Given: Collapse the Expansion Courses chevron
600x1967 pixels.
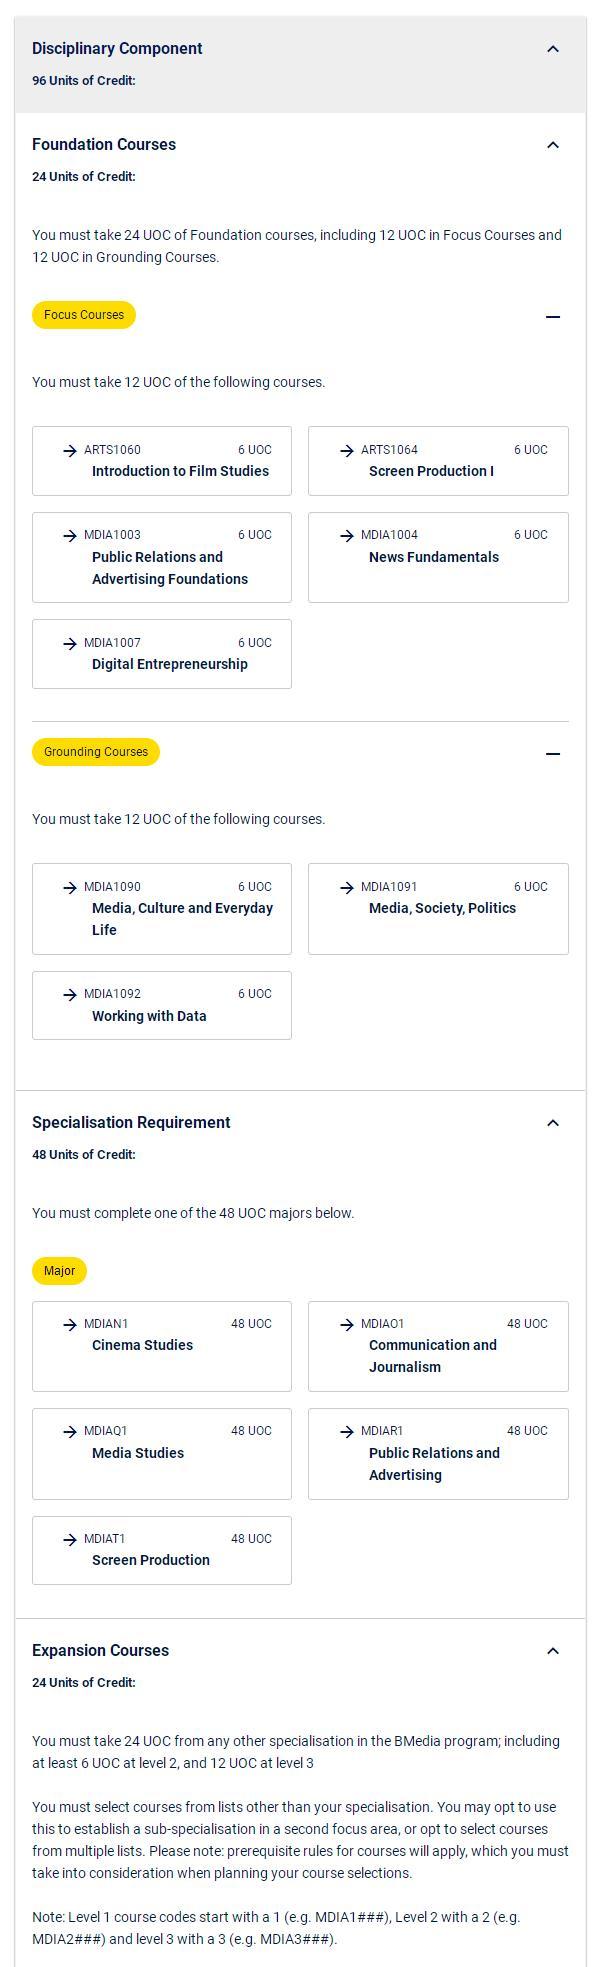Looking at the screenshot, I should point(553,1651).
